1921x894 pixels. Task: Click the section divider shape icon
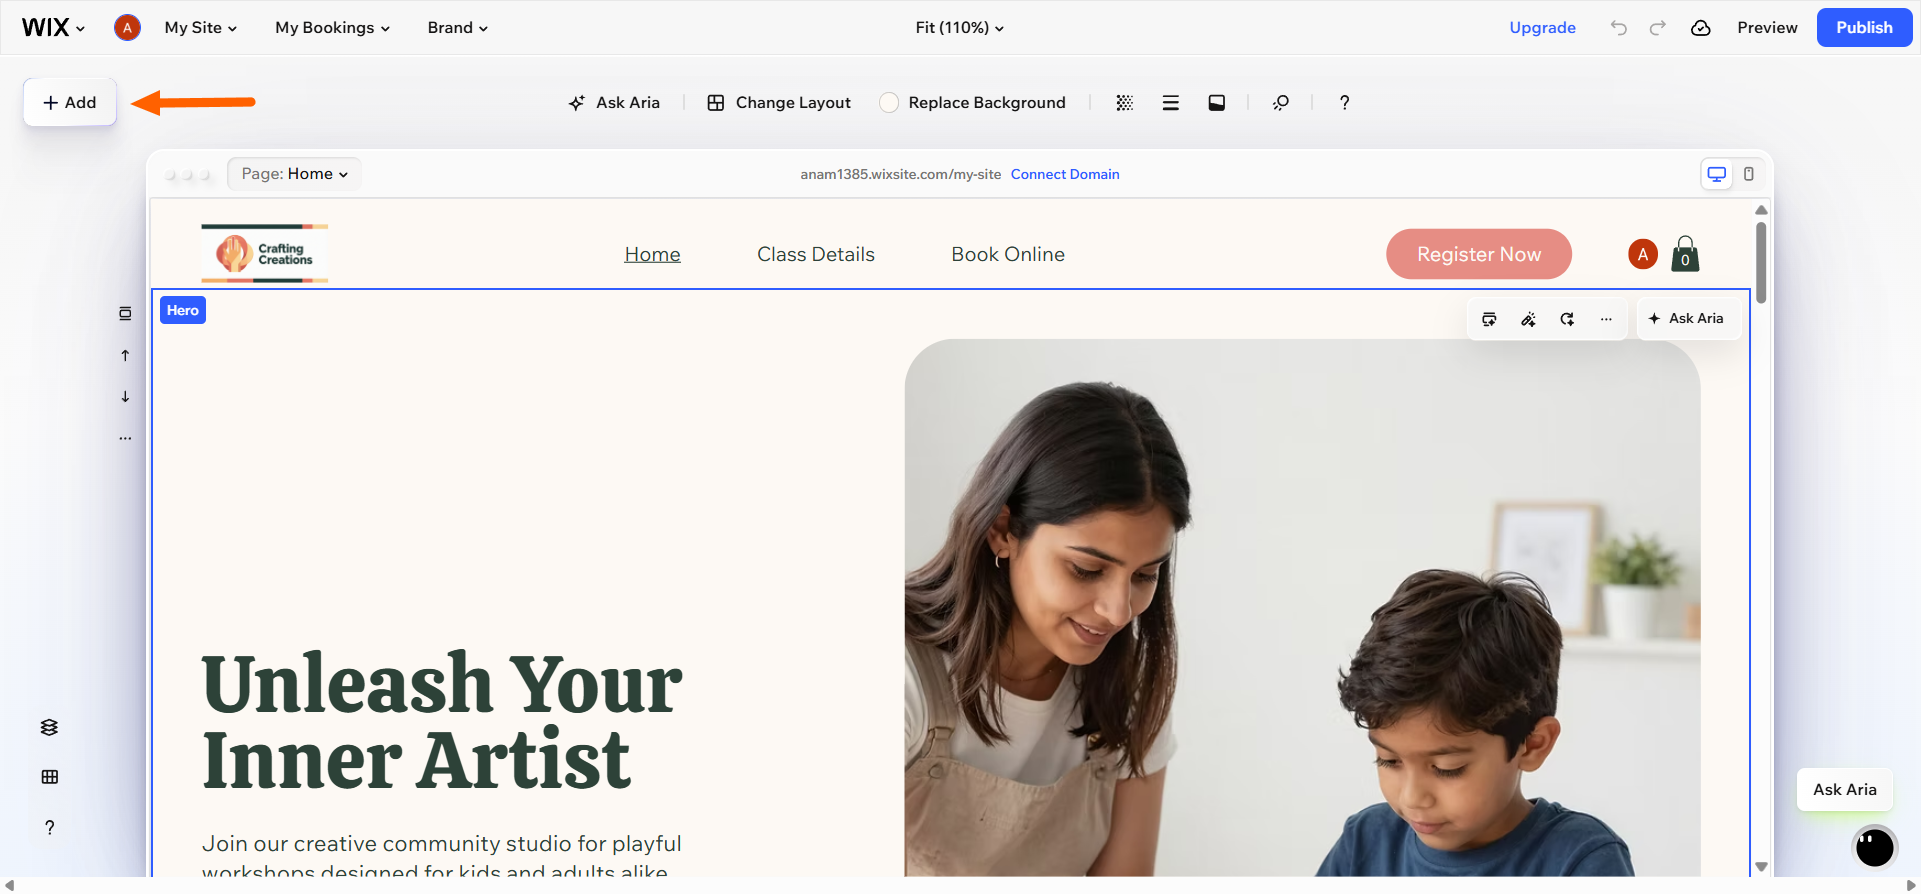1216,103
